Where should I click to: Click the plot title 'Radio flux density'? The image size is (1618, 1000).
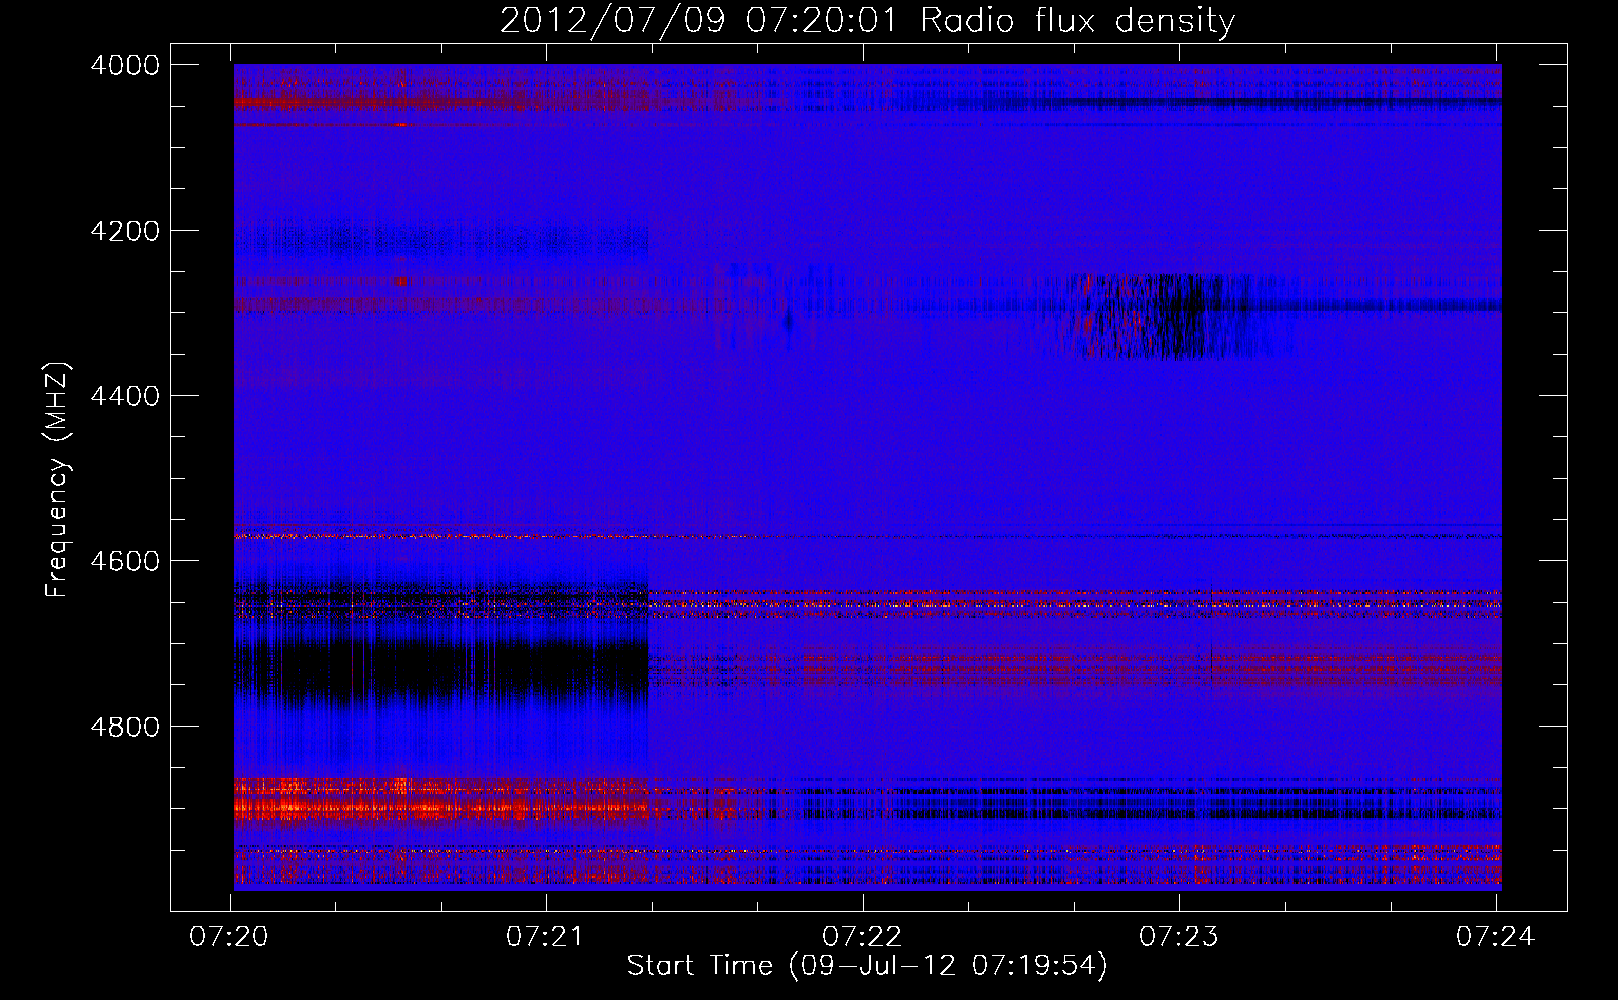click(x=1077, y=20)
